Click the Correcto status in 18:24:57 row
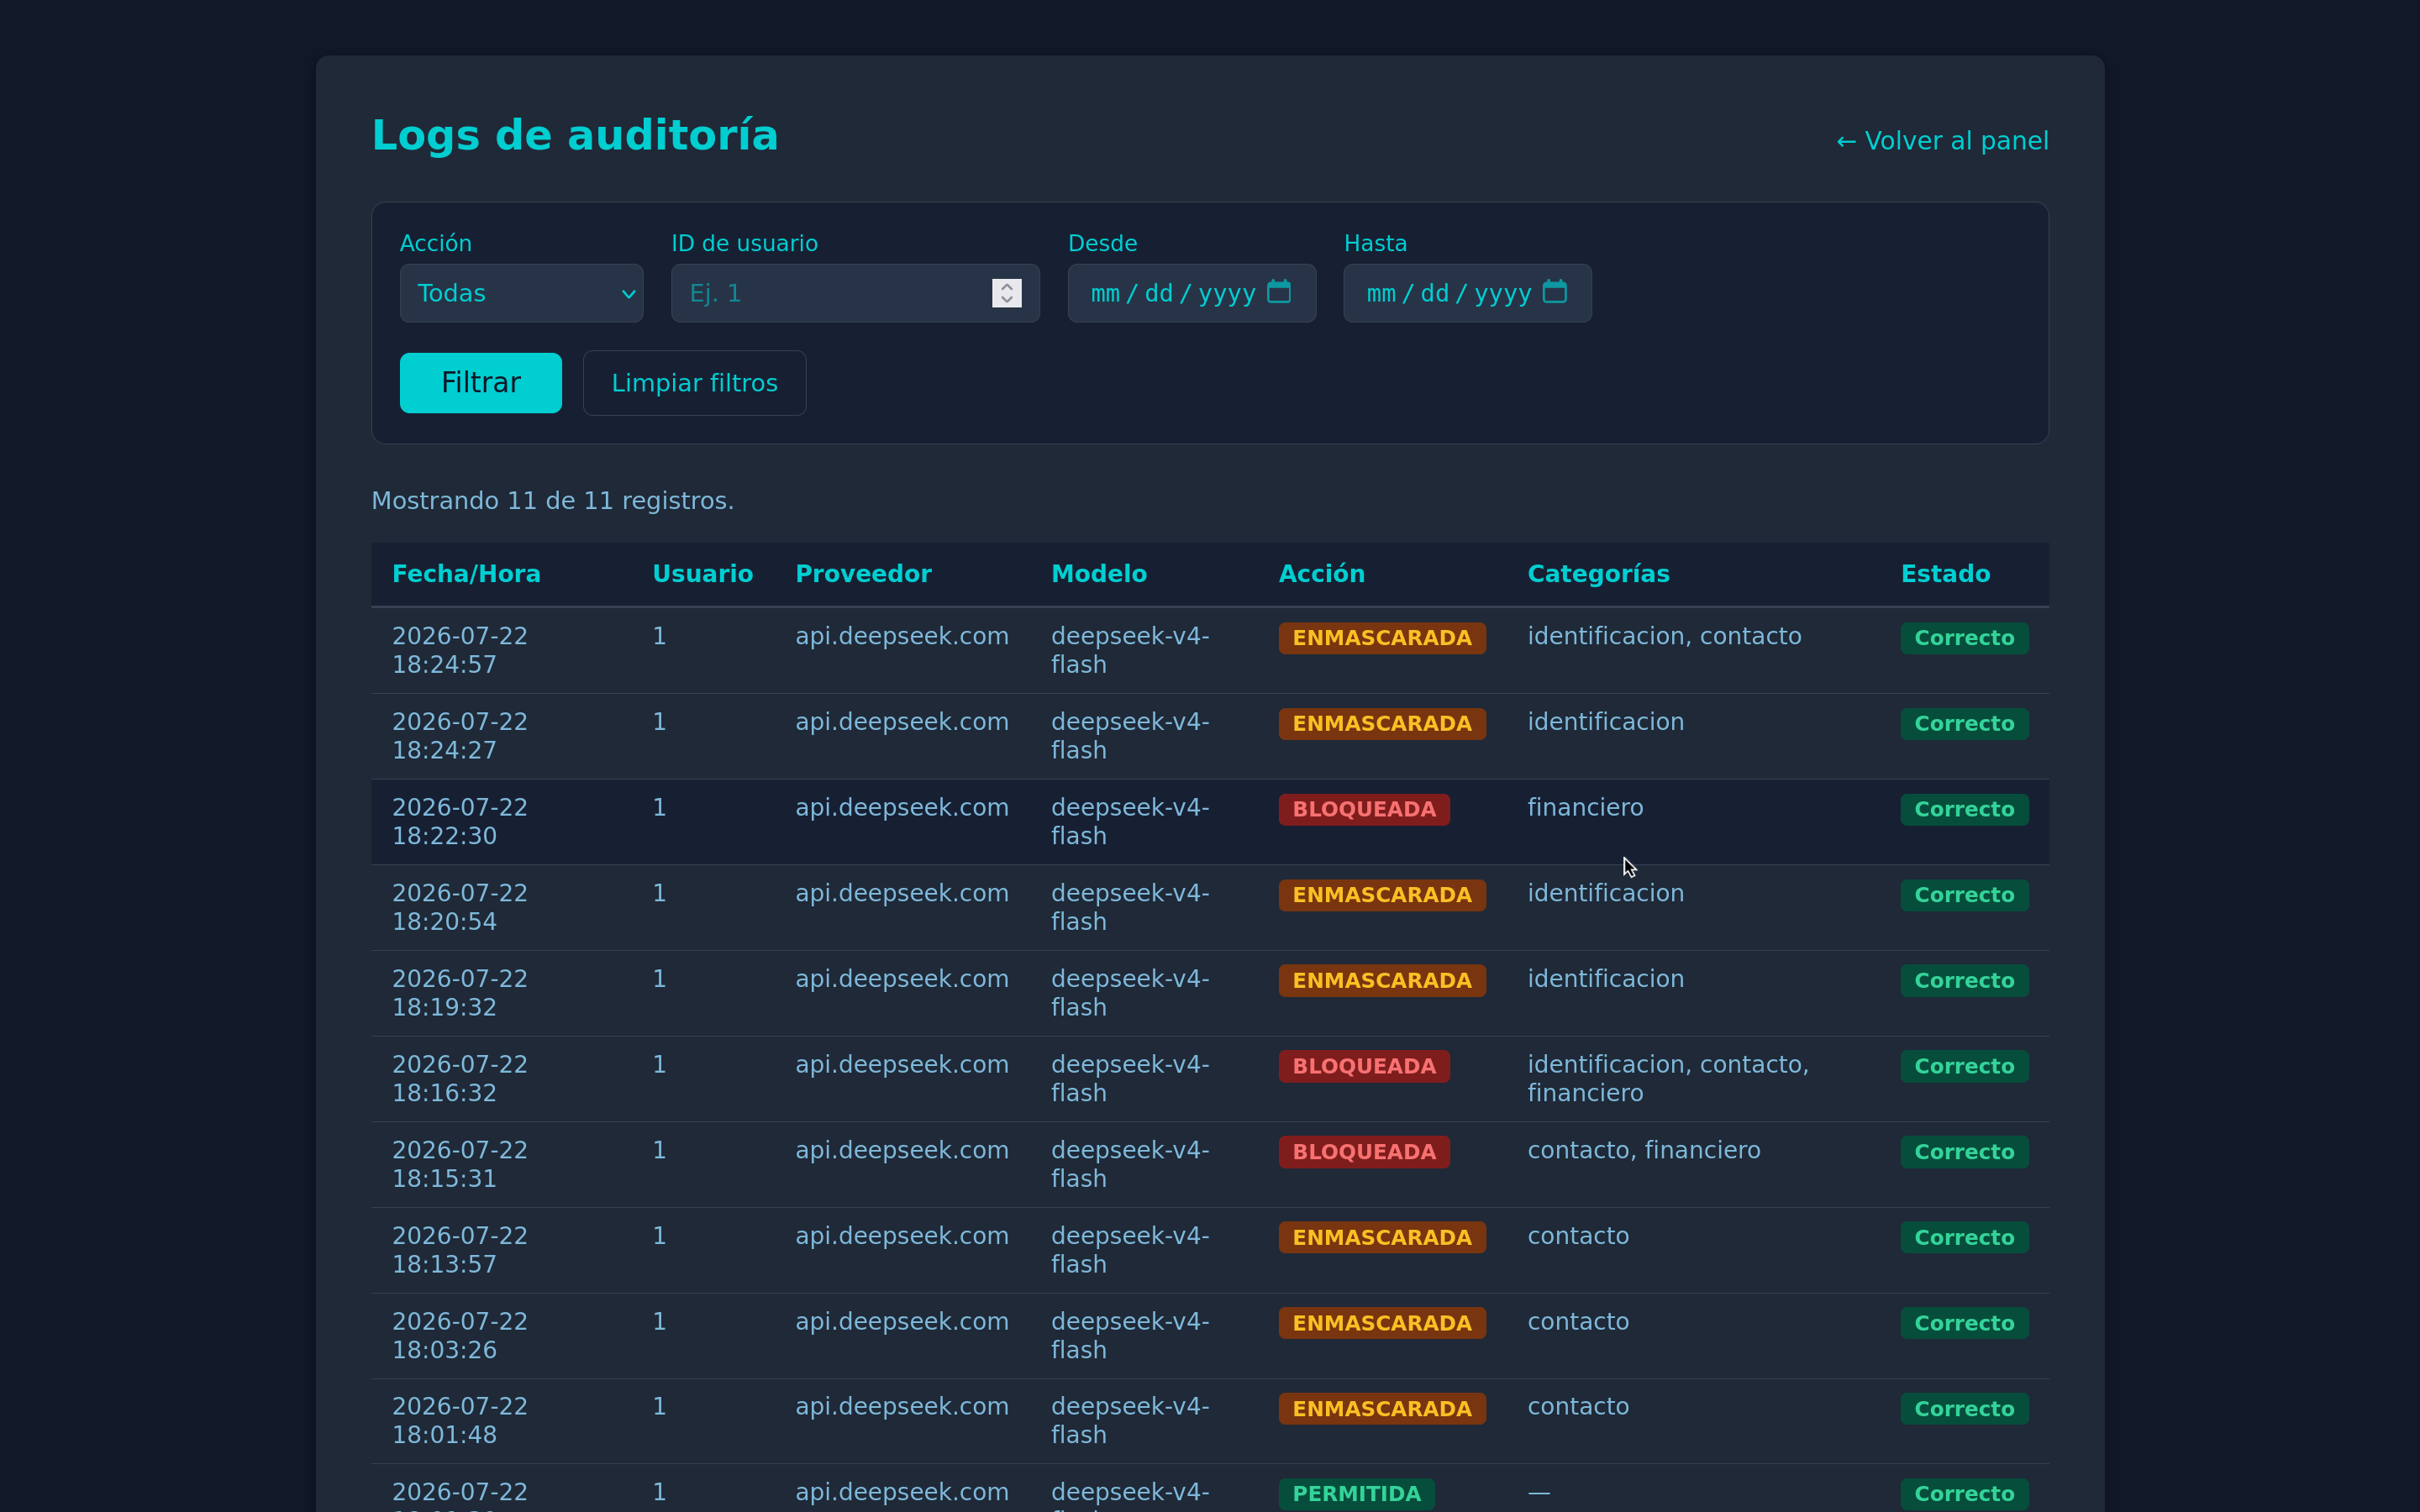 1964,638
